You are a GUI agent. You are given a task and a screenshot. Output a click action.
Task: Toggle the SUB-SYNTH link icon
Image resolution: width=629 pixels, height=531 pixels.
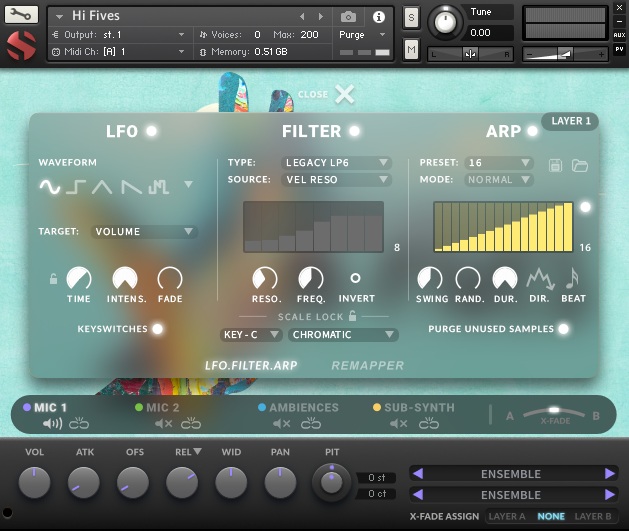(429, 424)
